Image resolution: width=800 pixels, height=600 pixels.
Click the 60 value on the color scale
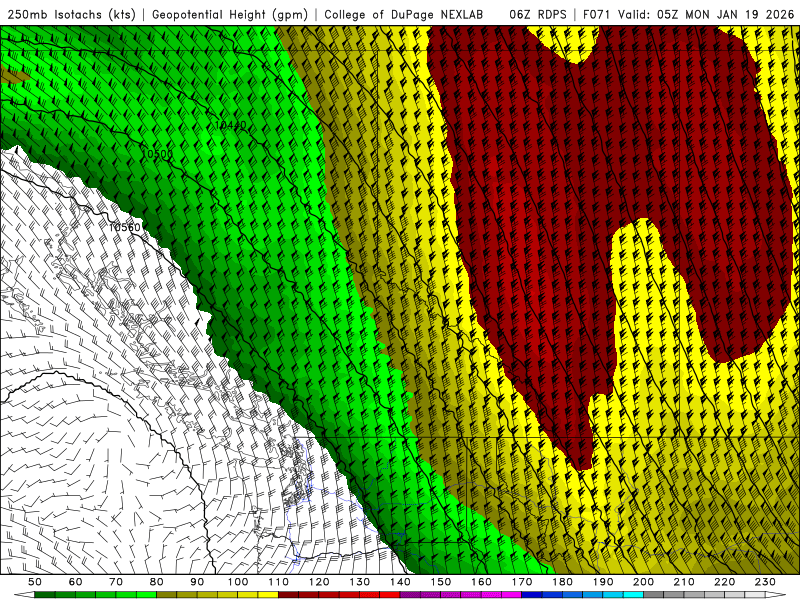pyautogui.click(x=76, y=582)
